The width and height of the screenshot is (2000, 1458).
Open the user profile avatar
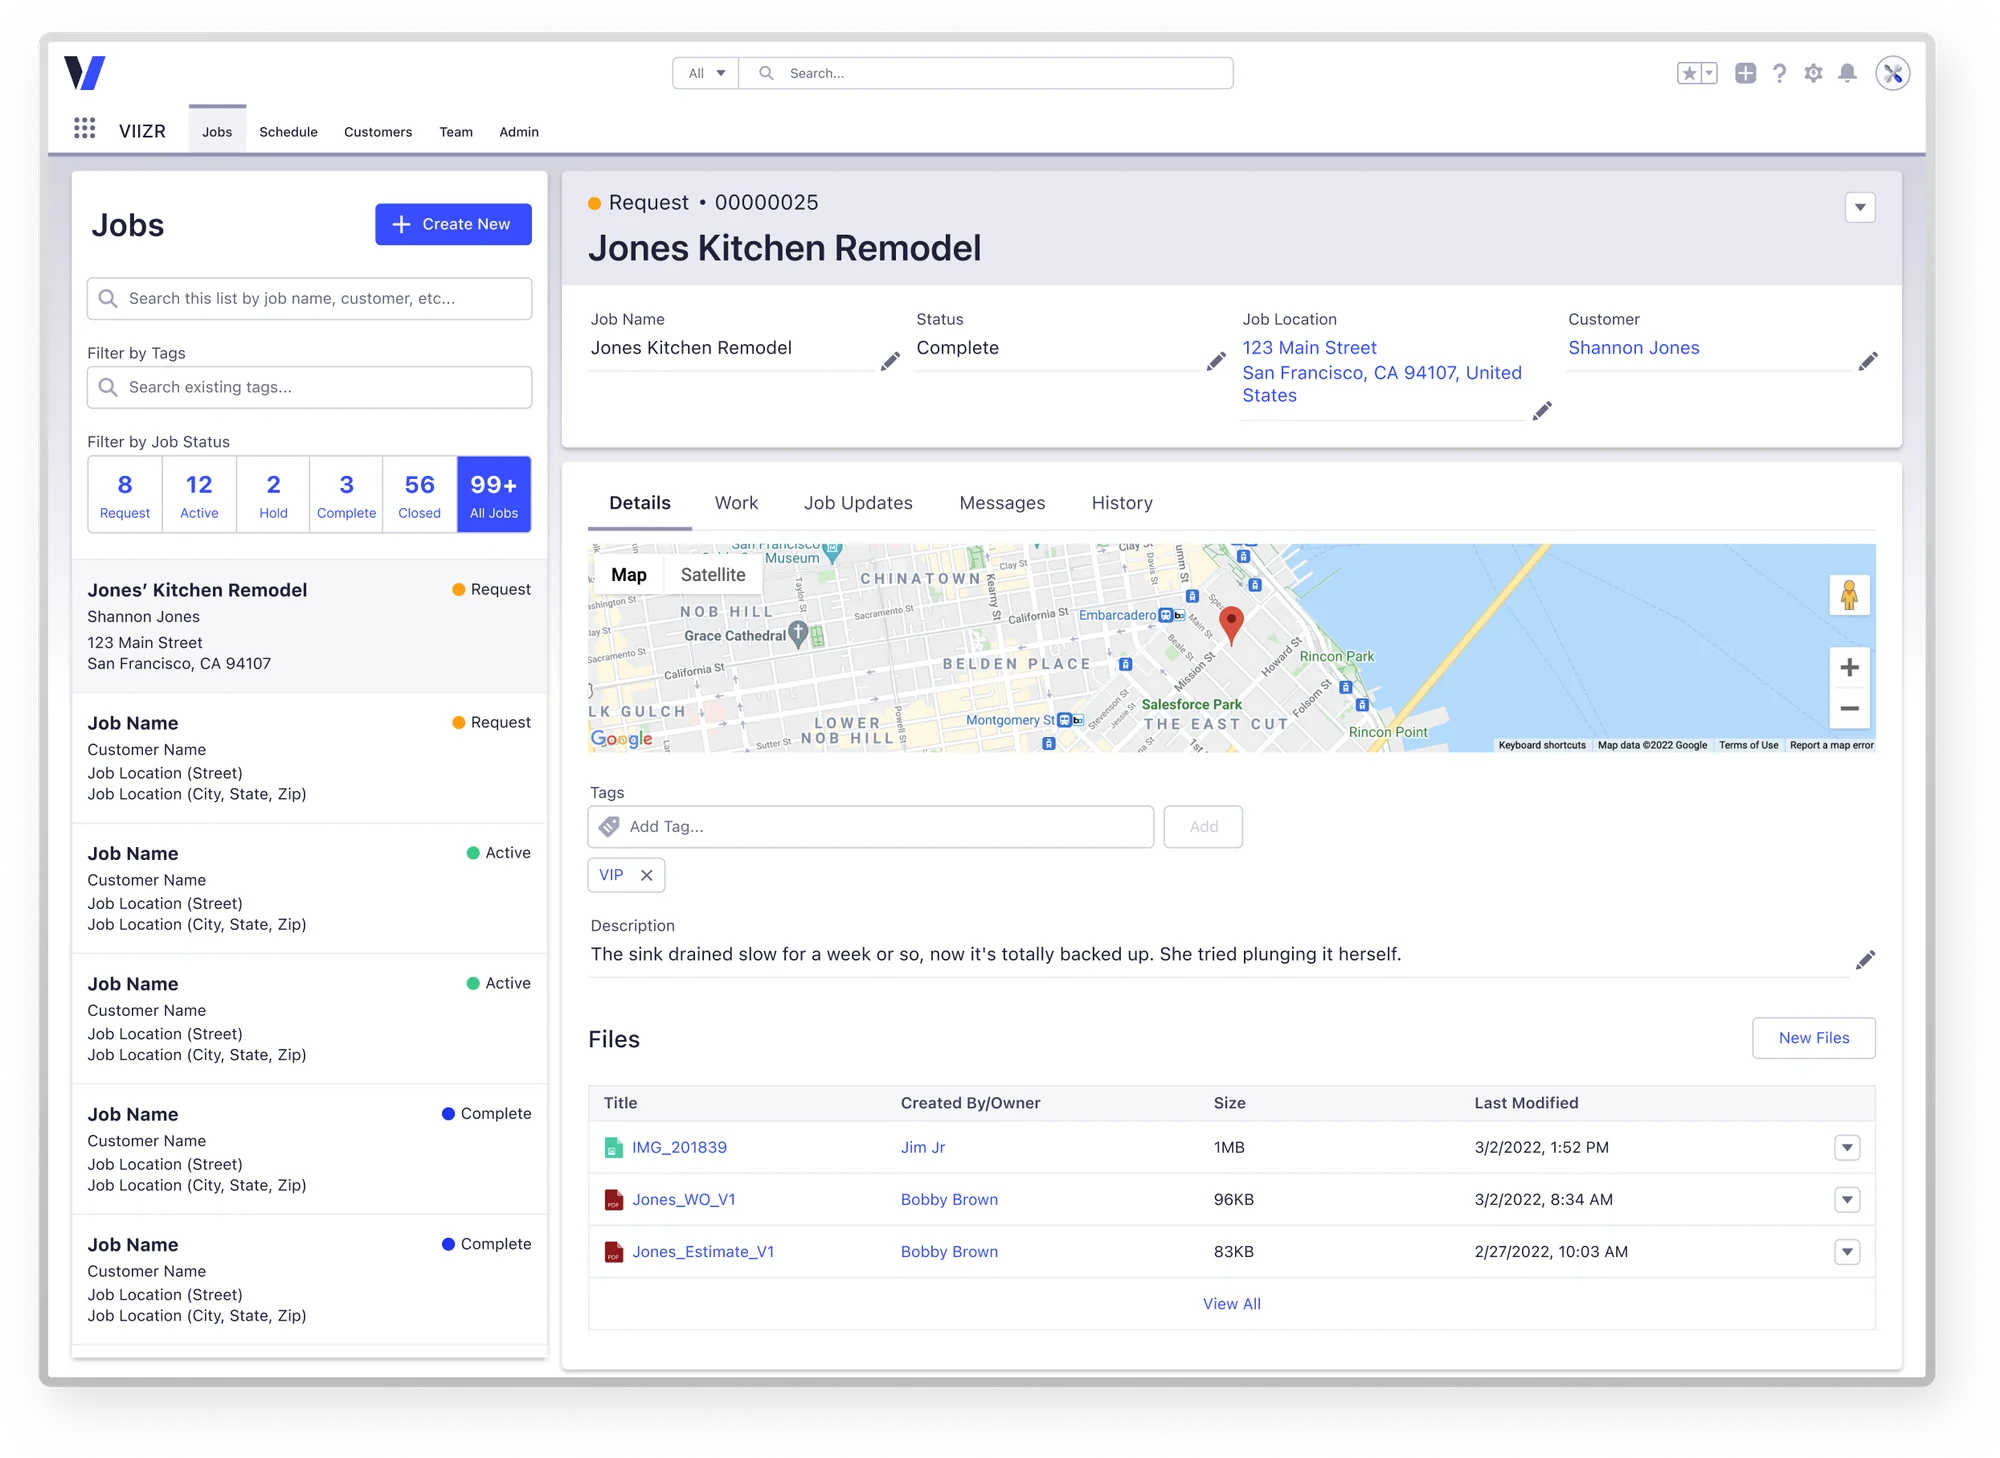(1892, 73)
